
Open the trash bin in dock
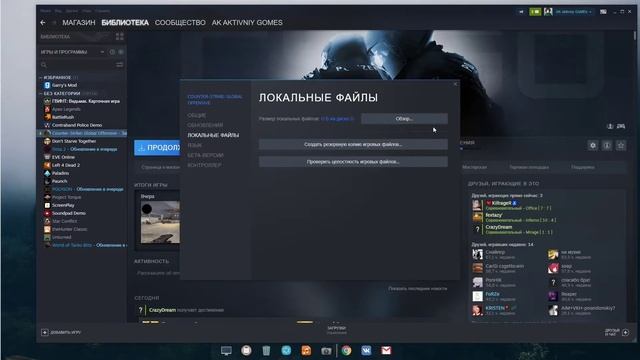pos(266,350)
